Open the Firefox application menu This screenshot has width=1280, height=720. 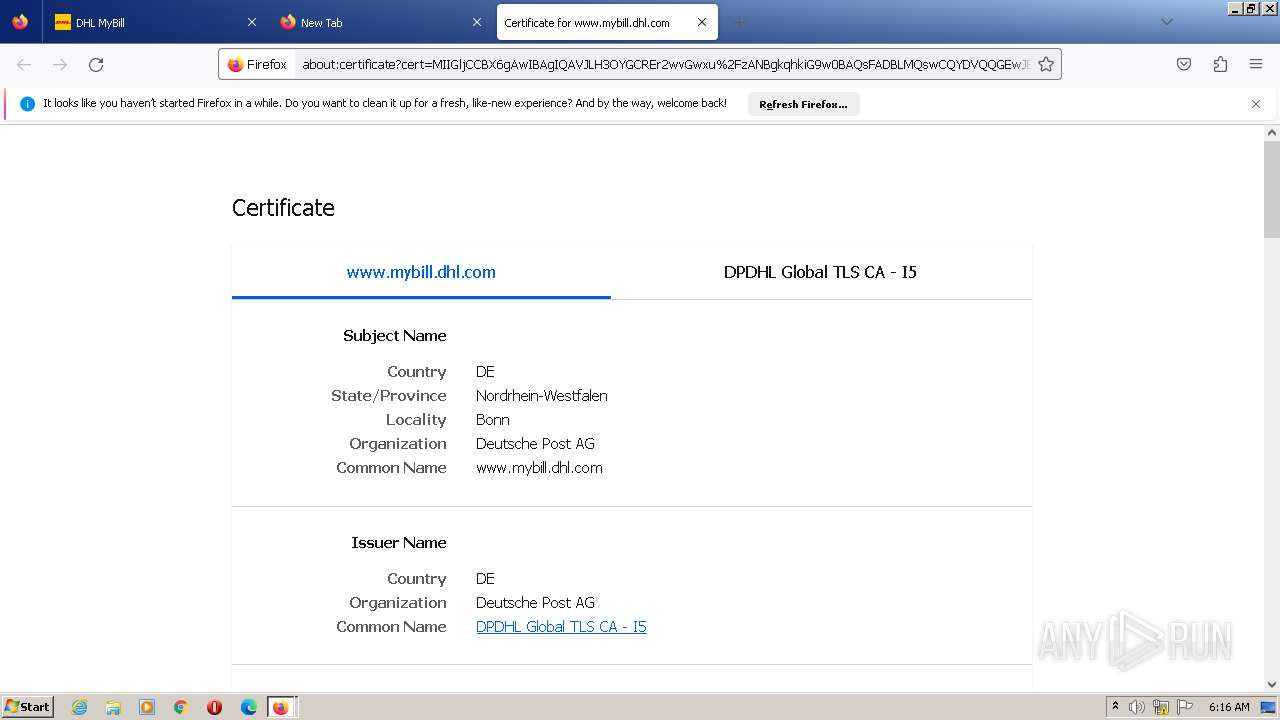(x=1256, y=64)
